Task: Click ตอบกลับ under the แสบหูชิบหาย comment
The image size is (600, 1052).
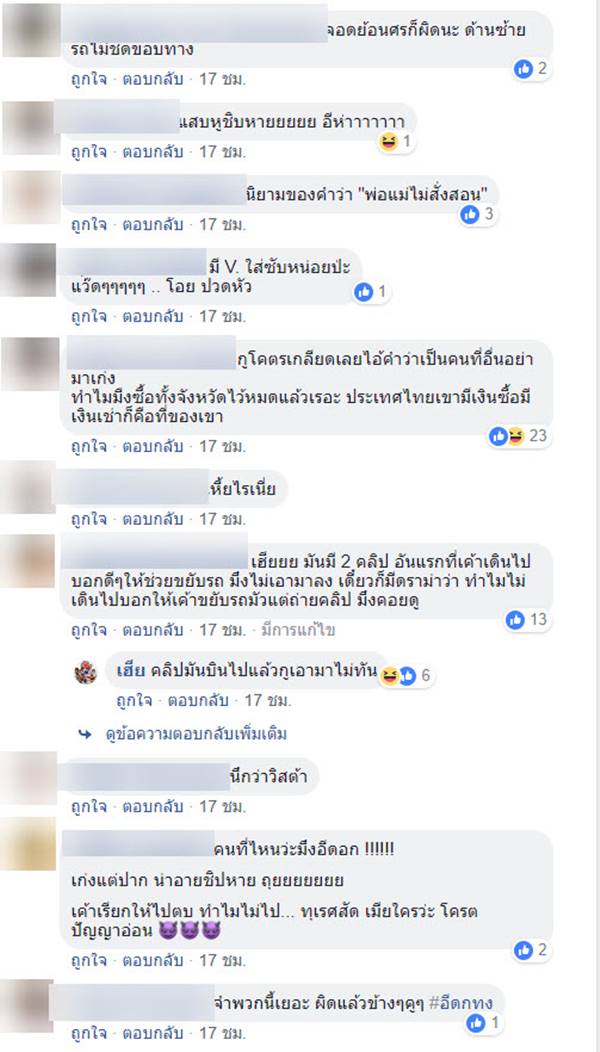Action: pyautogui.click(x=152, y=152)
